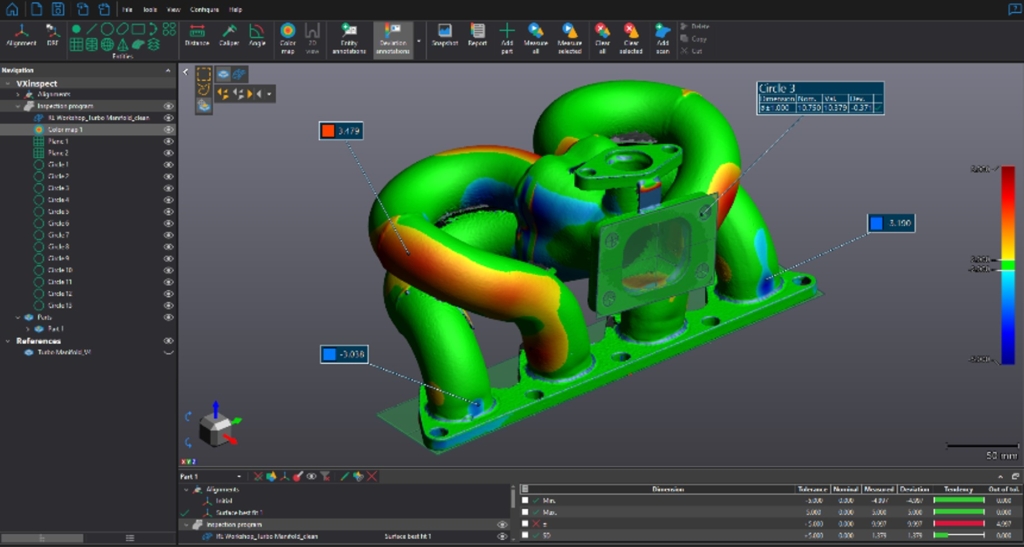The height and width of the screenshot is (547, 1024).
Task: Check the Min. row checkbox in results table
Action: (x=525, y=501)
